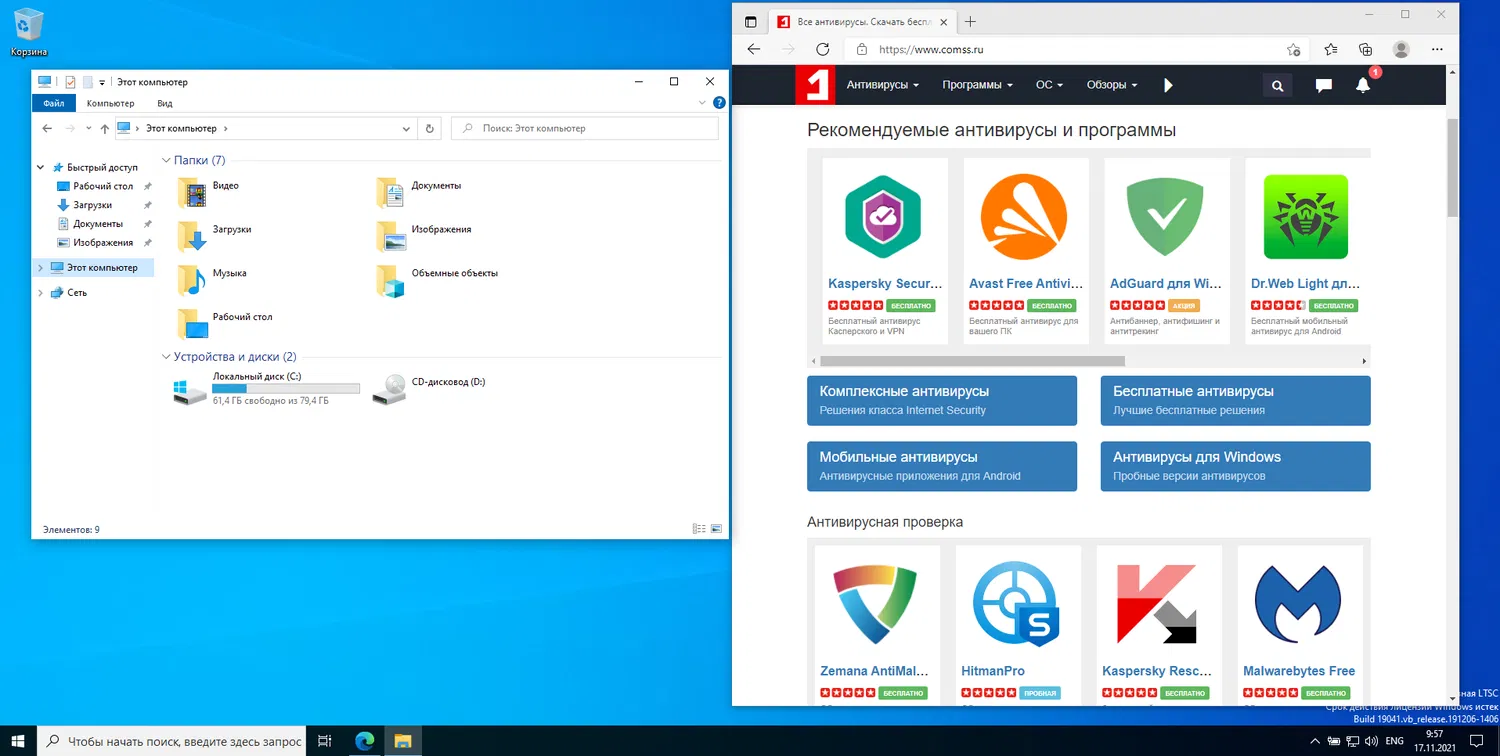Image resolution: width=1500 pixels, height=756 pixels.
Task: Expand the Этот компьютер tree node
Action: click(x=41, y=268)
